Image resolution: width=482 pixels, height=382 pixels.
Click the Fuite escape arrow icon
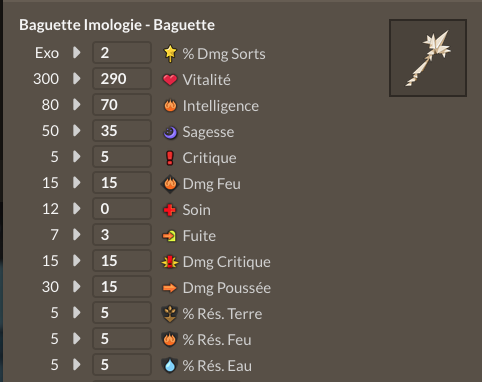click(x=169, y=236)
